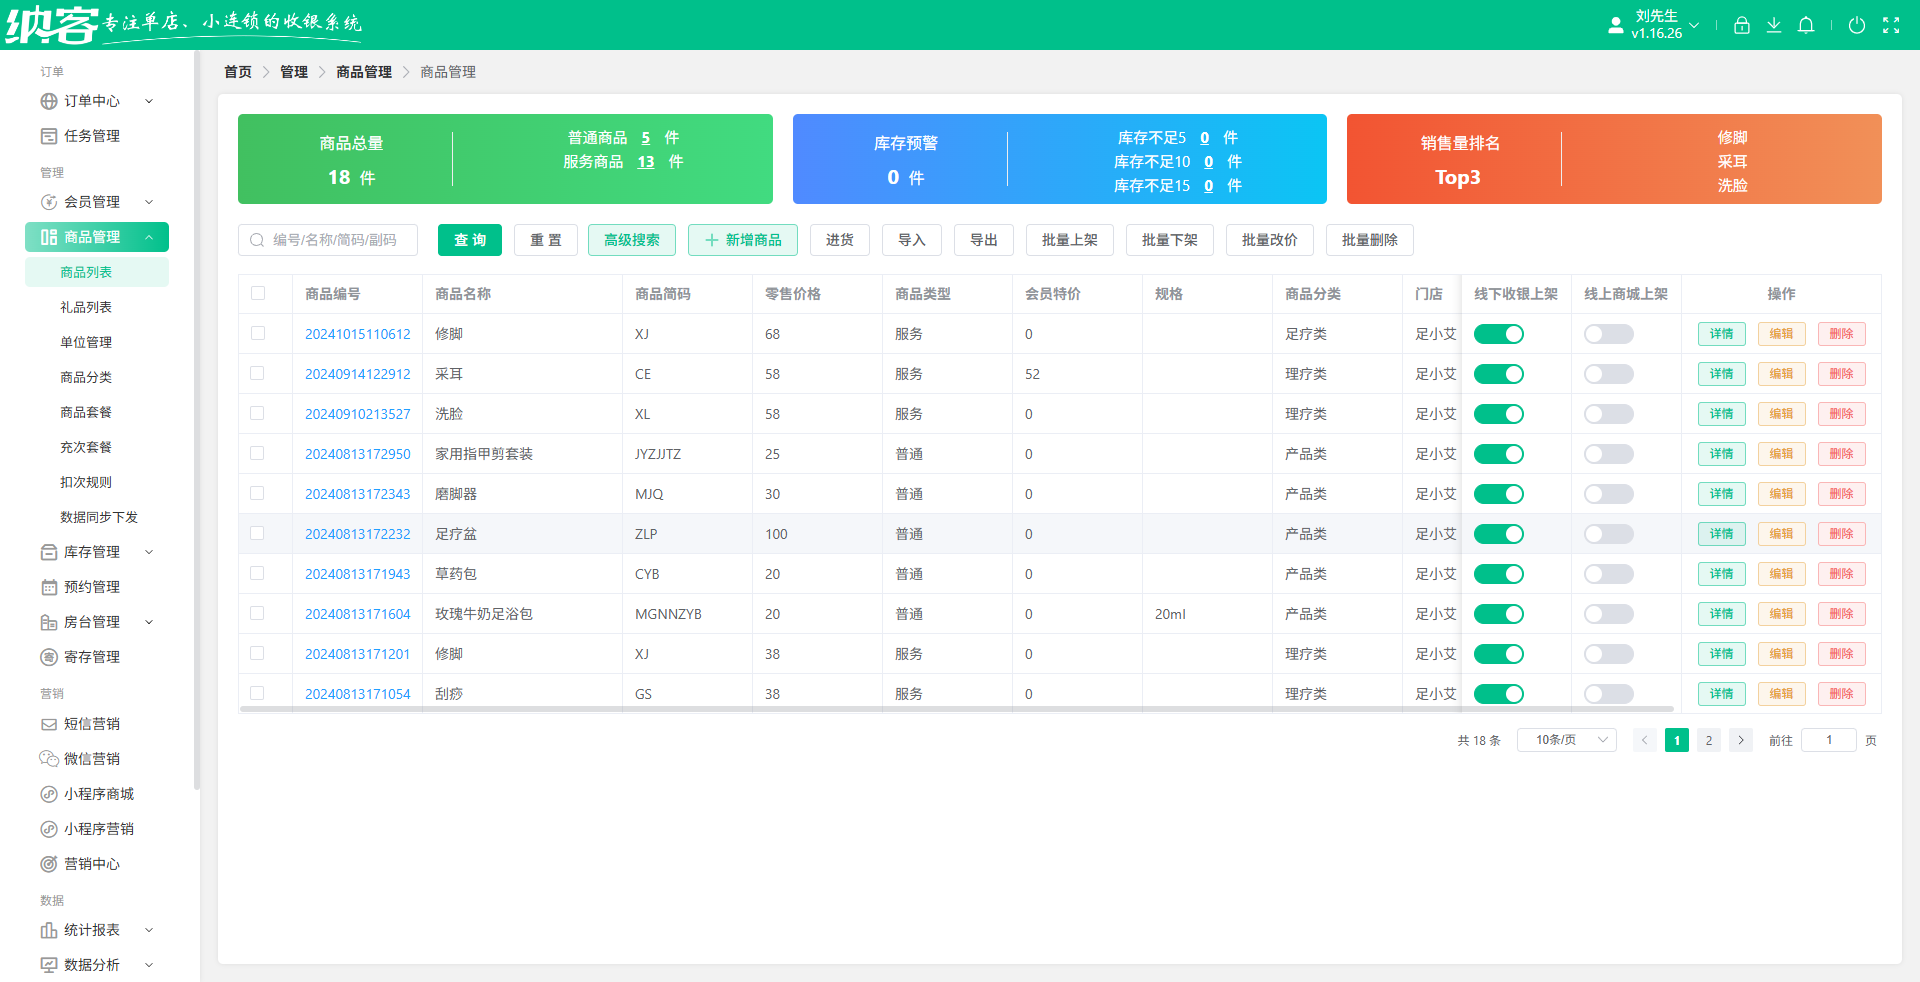Open 预约管理 reservation management icon
Viewport: 1920px width, 982px height.
point(49,587)
